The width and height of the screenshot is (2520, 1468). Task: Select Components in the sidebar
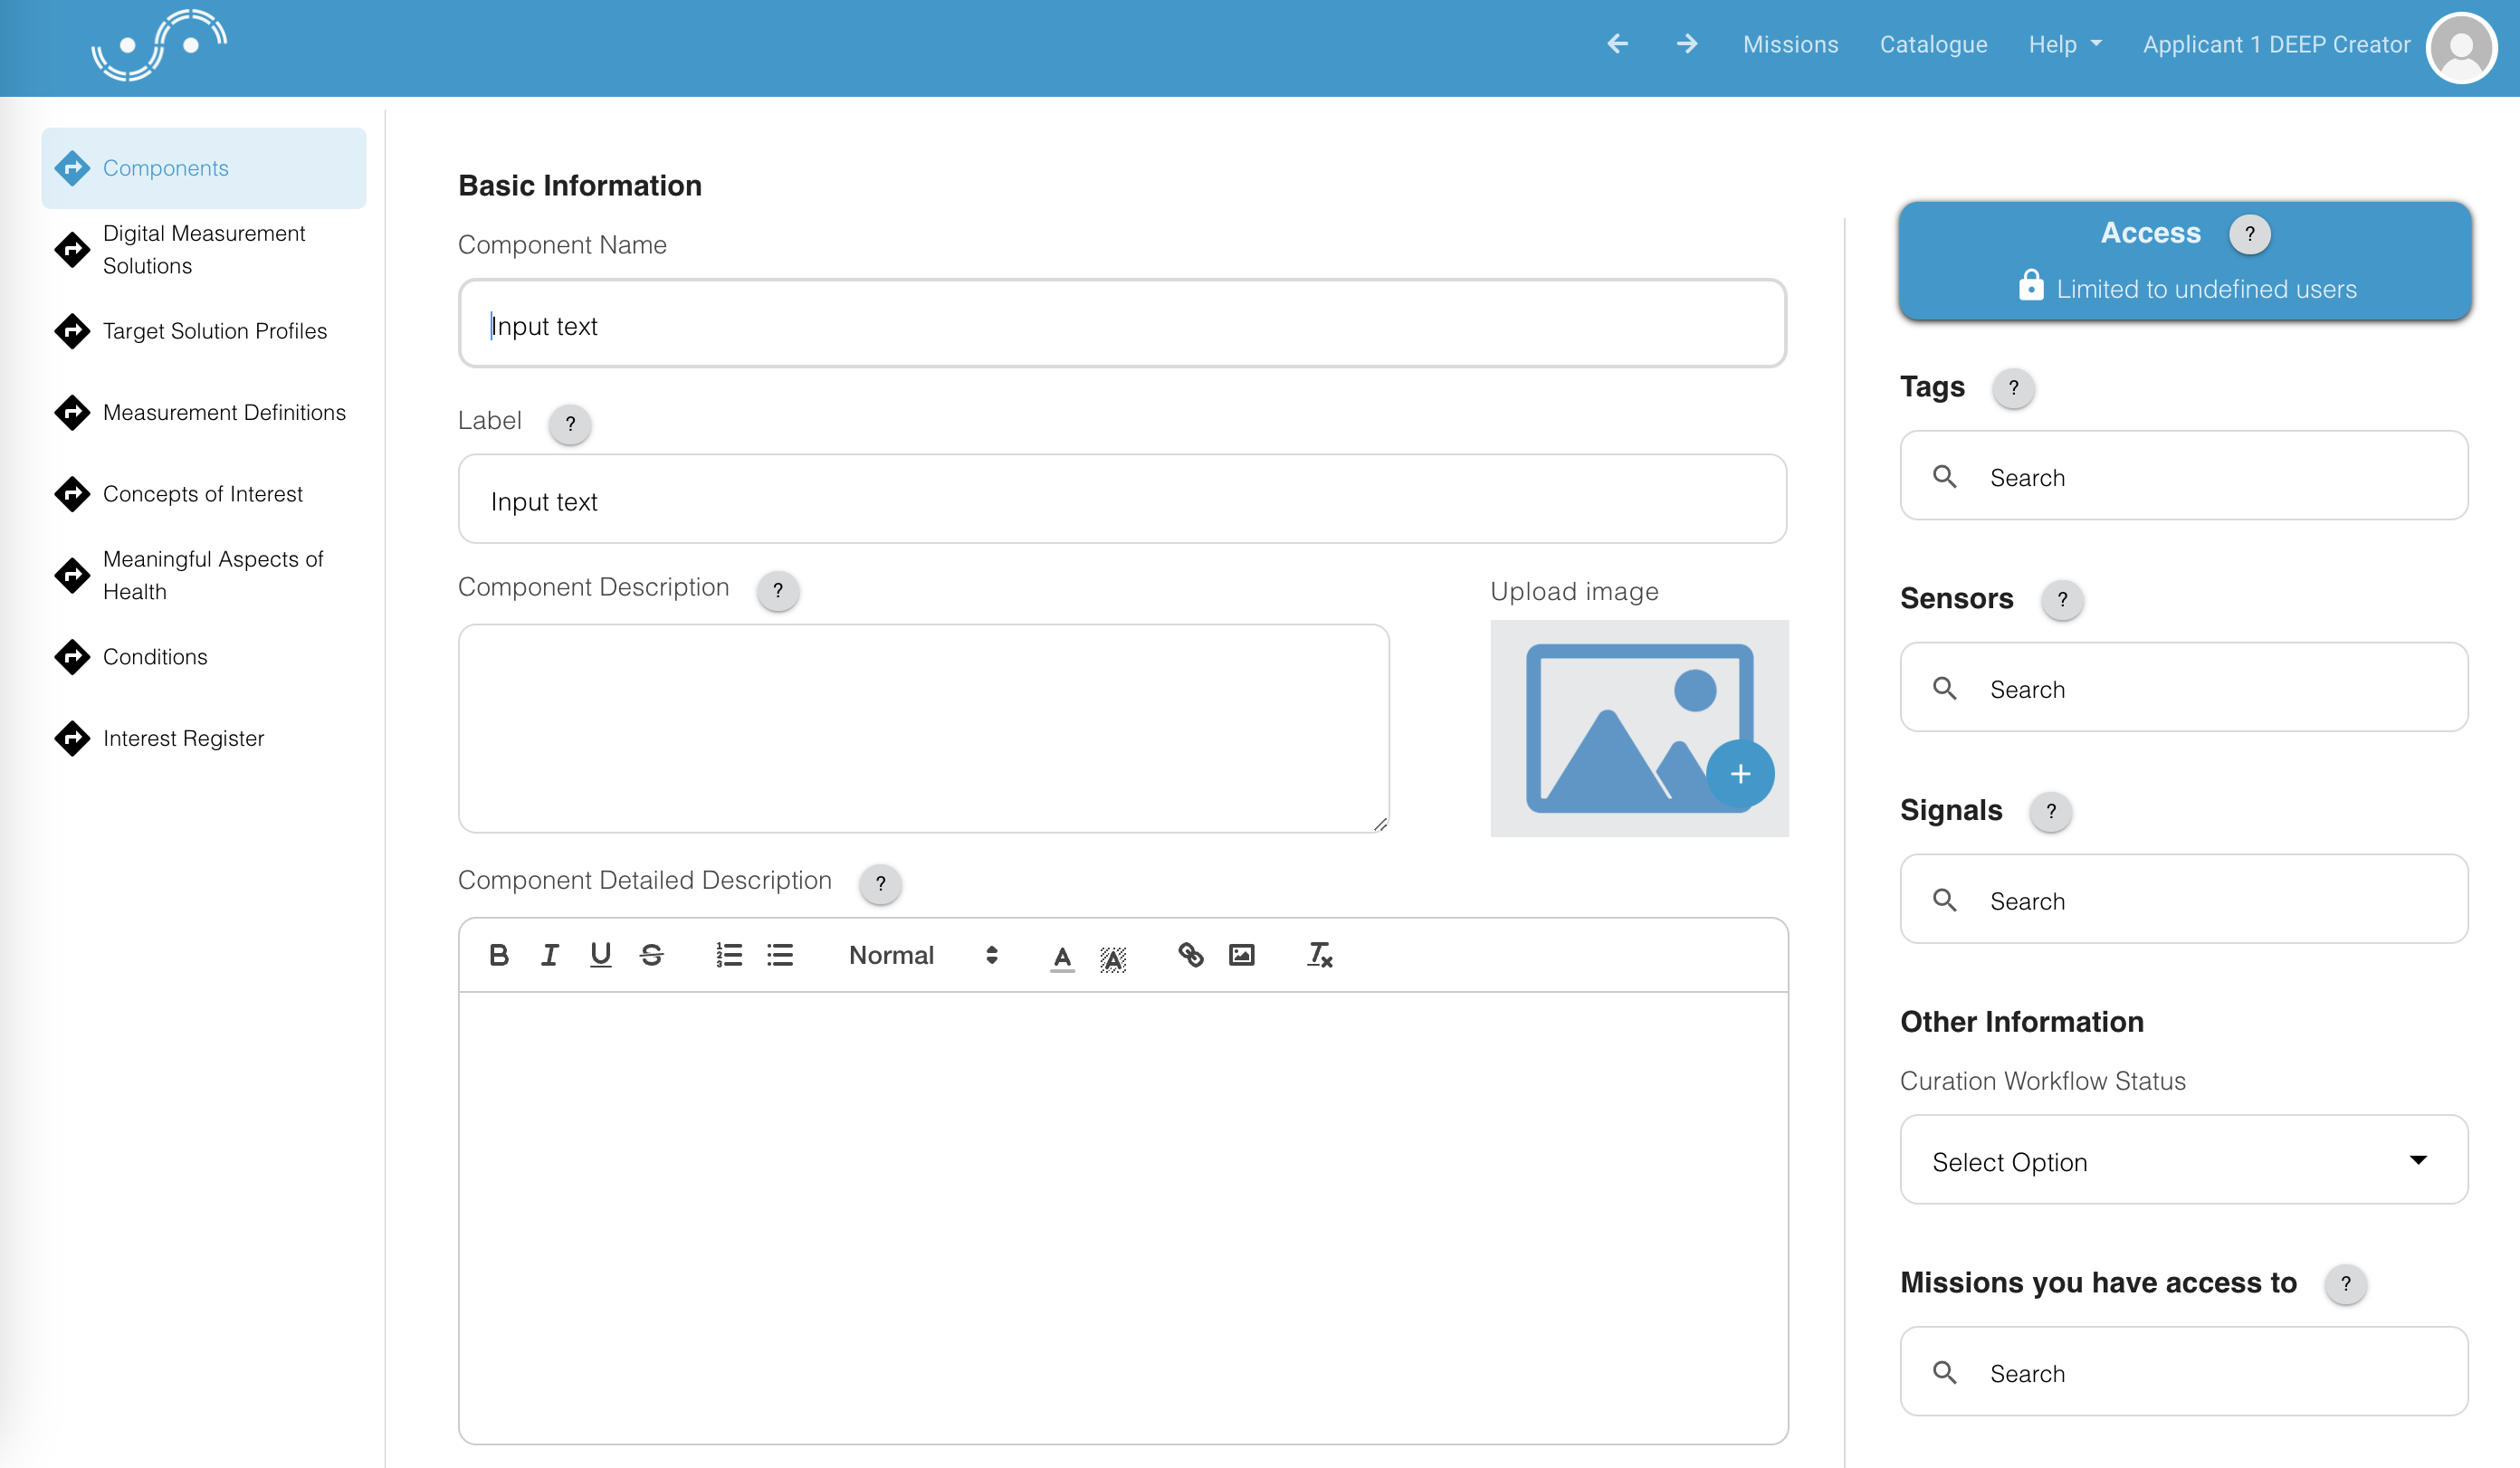[x=204, y=168]
